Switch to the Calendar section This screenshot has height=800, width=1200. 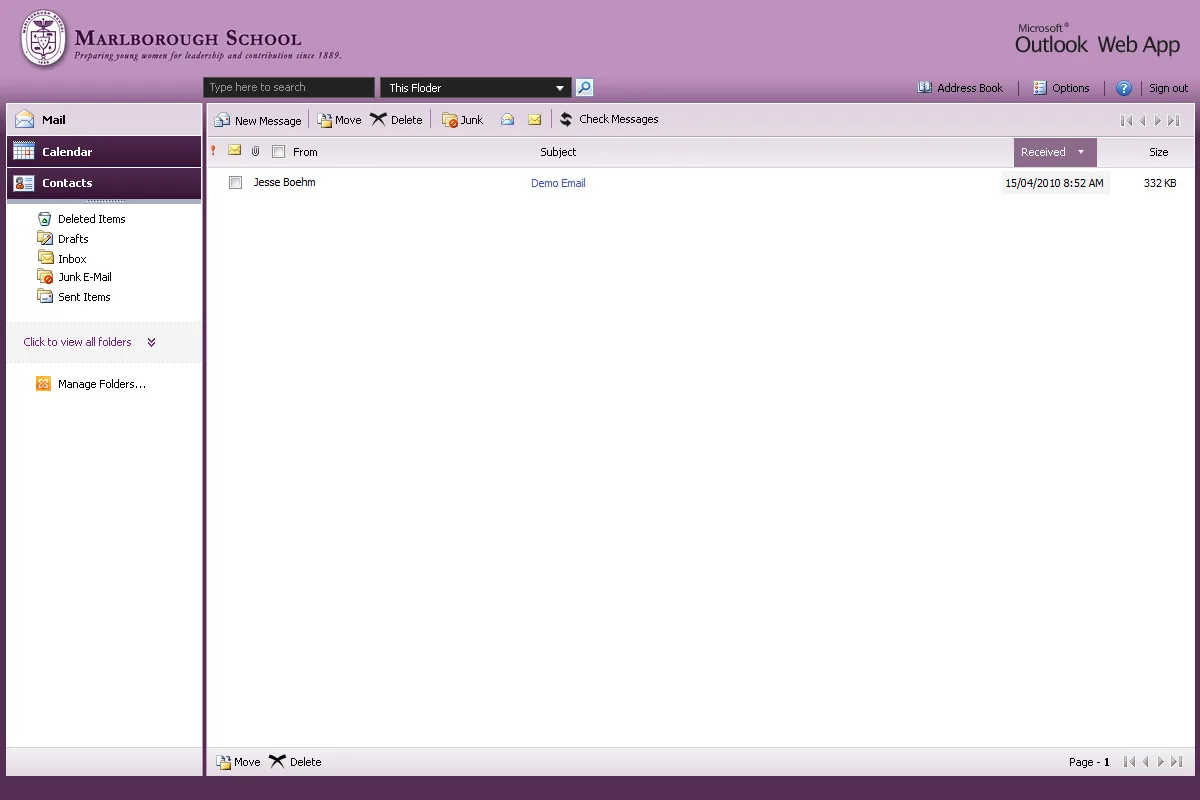[x=104, y=152]
